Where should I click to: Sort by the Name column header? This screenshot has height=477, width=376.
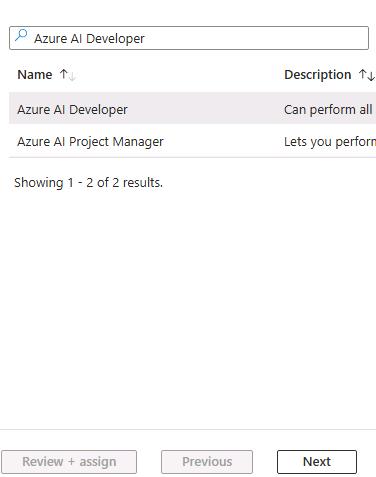(35, 75)
